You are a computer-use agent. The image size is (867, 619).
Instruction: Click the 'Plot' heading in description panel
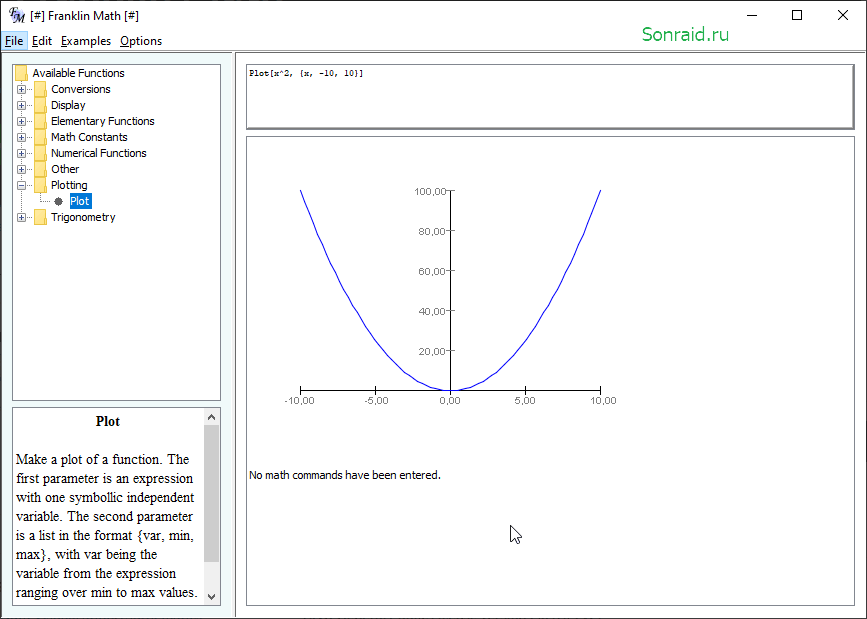pyautogui.click(x=108, y=422)
